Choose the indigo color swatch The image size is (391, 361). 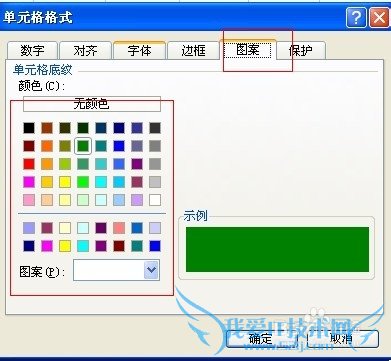click(x=137, y=128)
